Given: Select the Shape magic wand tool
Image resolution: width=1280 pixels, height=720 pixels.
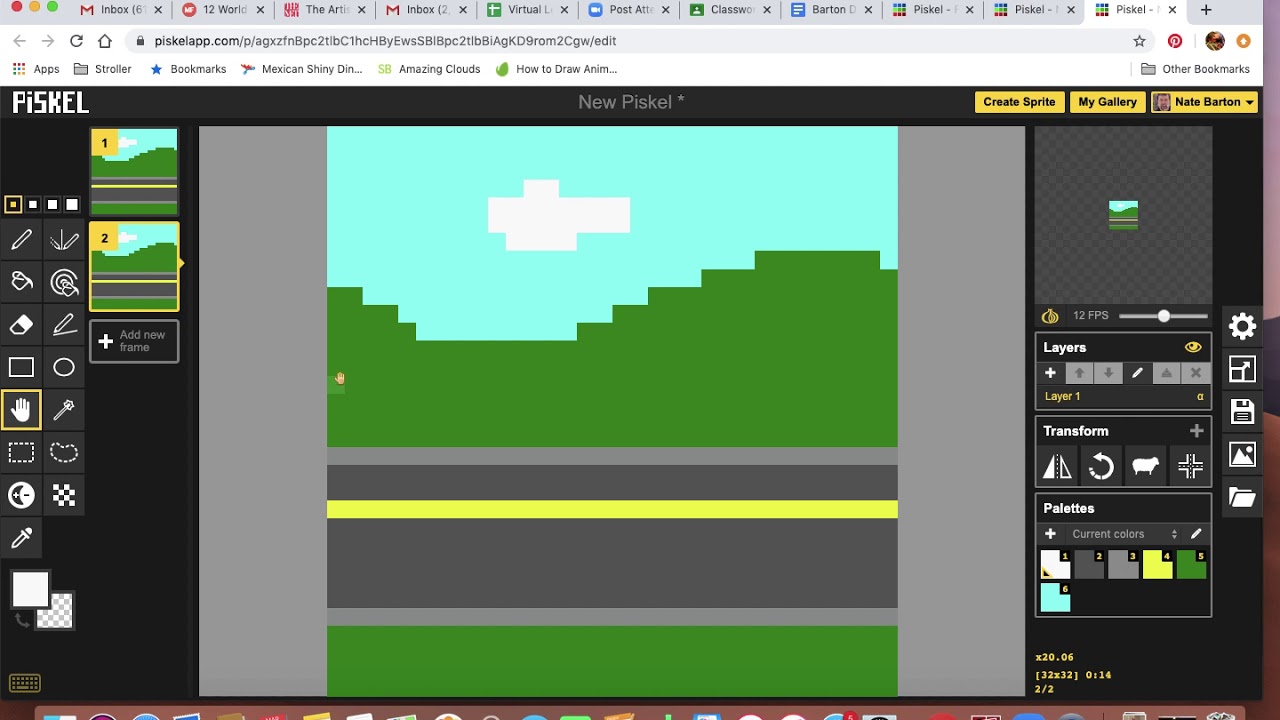Looking at the screenshot, I should coord(64,410).
